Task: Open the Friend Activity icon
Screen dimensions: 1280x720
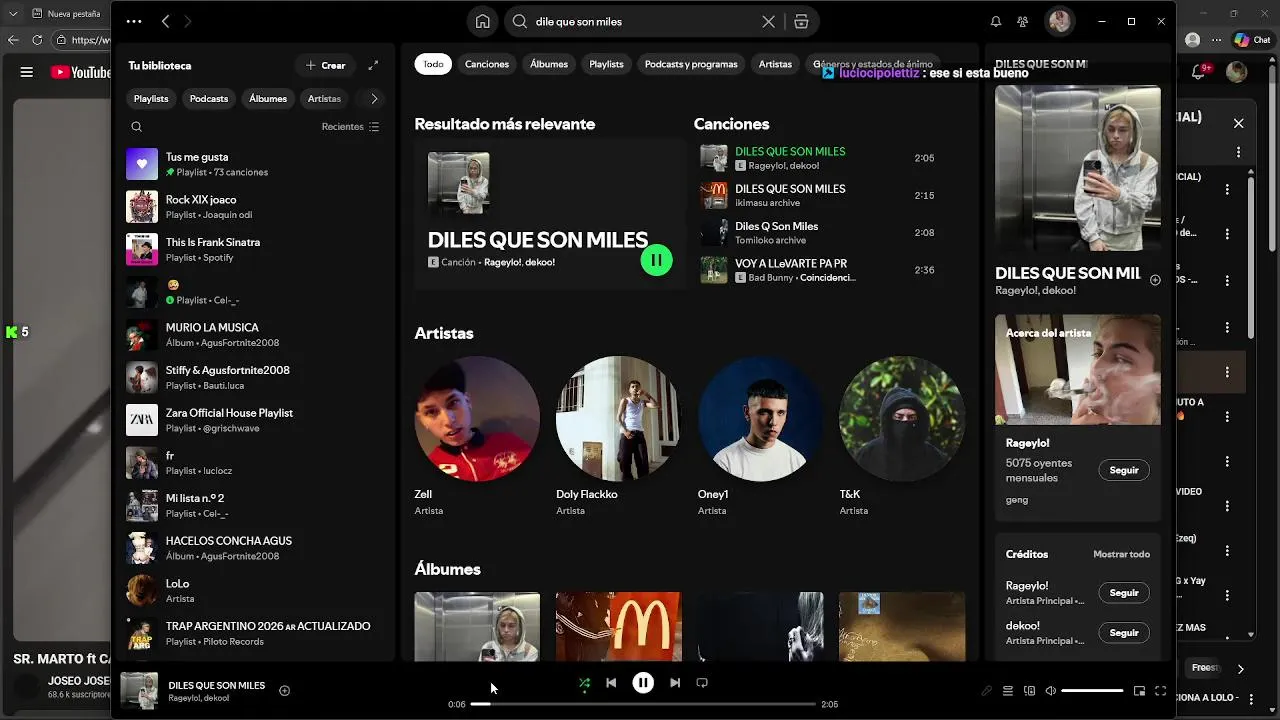Action: 1022,21
